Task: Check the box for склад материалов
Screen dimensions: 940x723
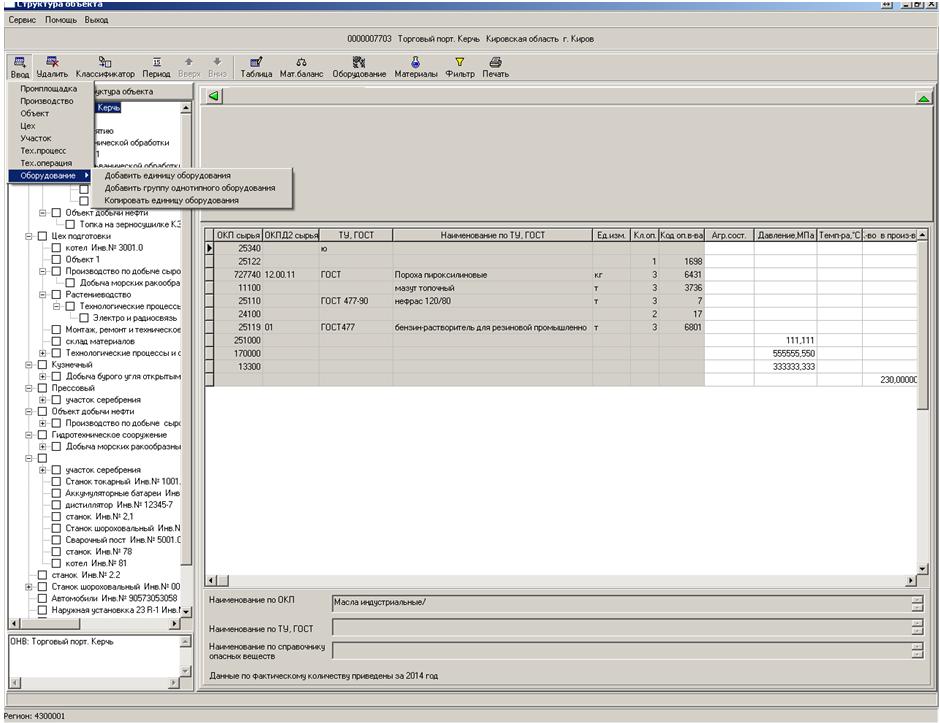Action: pyautogui.click(x=57, y=341)
